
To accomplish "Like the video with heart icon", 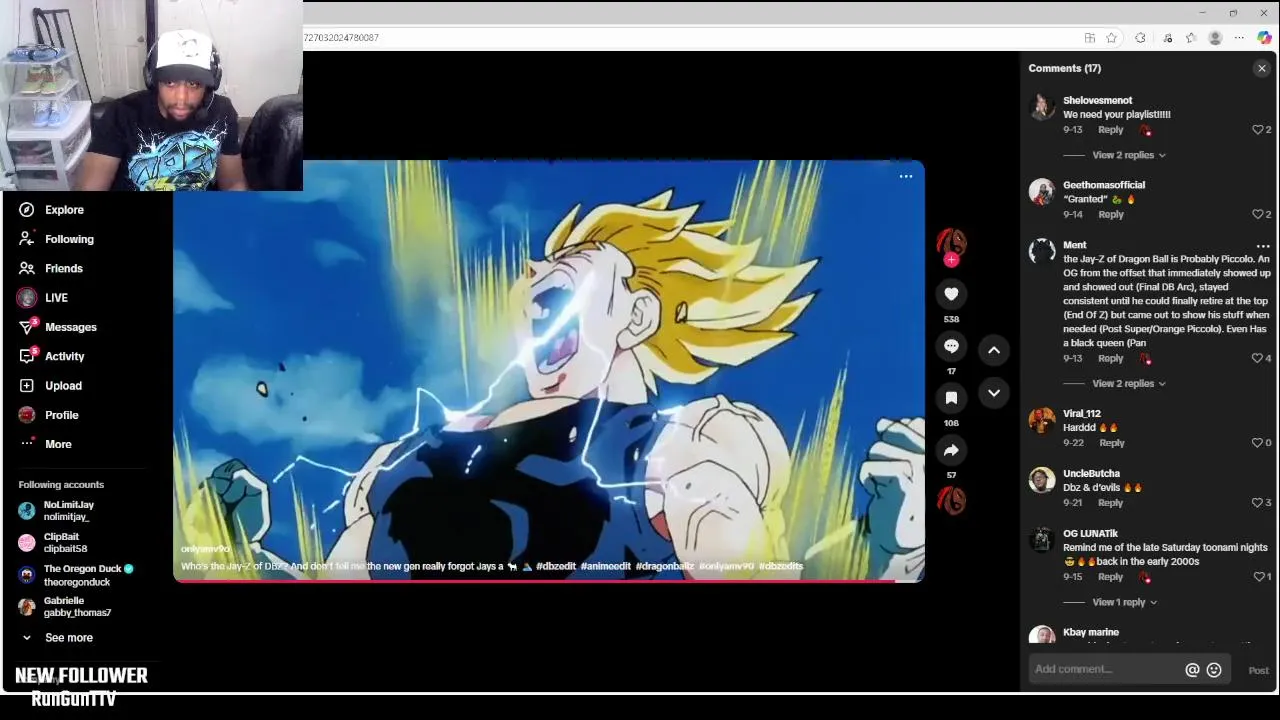I will (951, 294).
